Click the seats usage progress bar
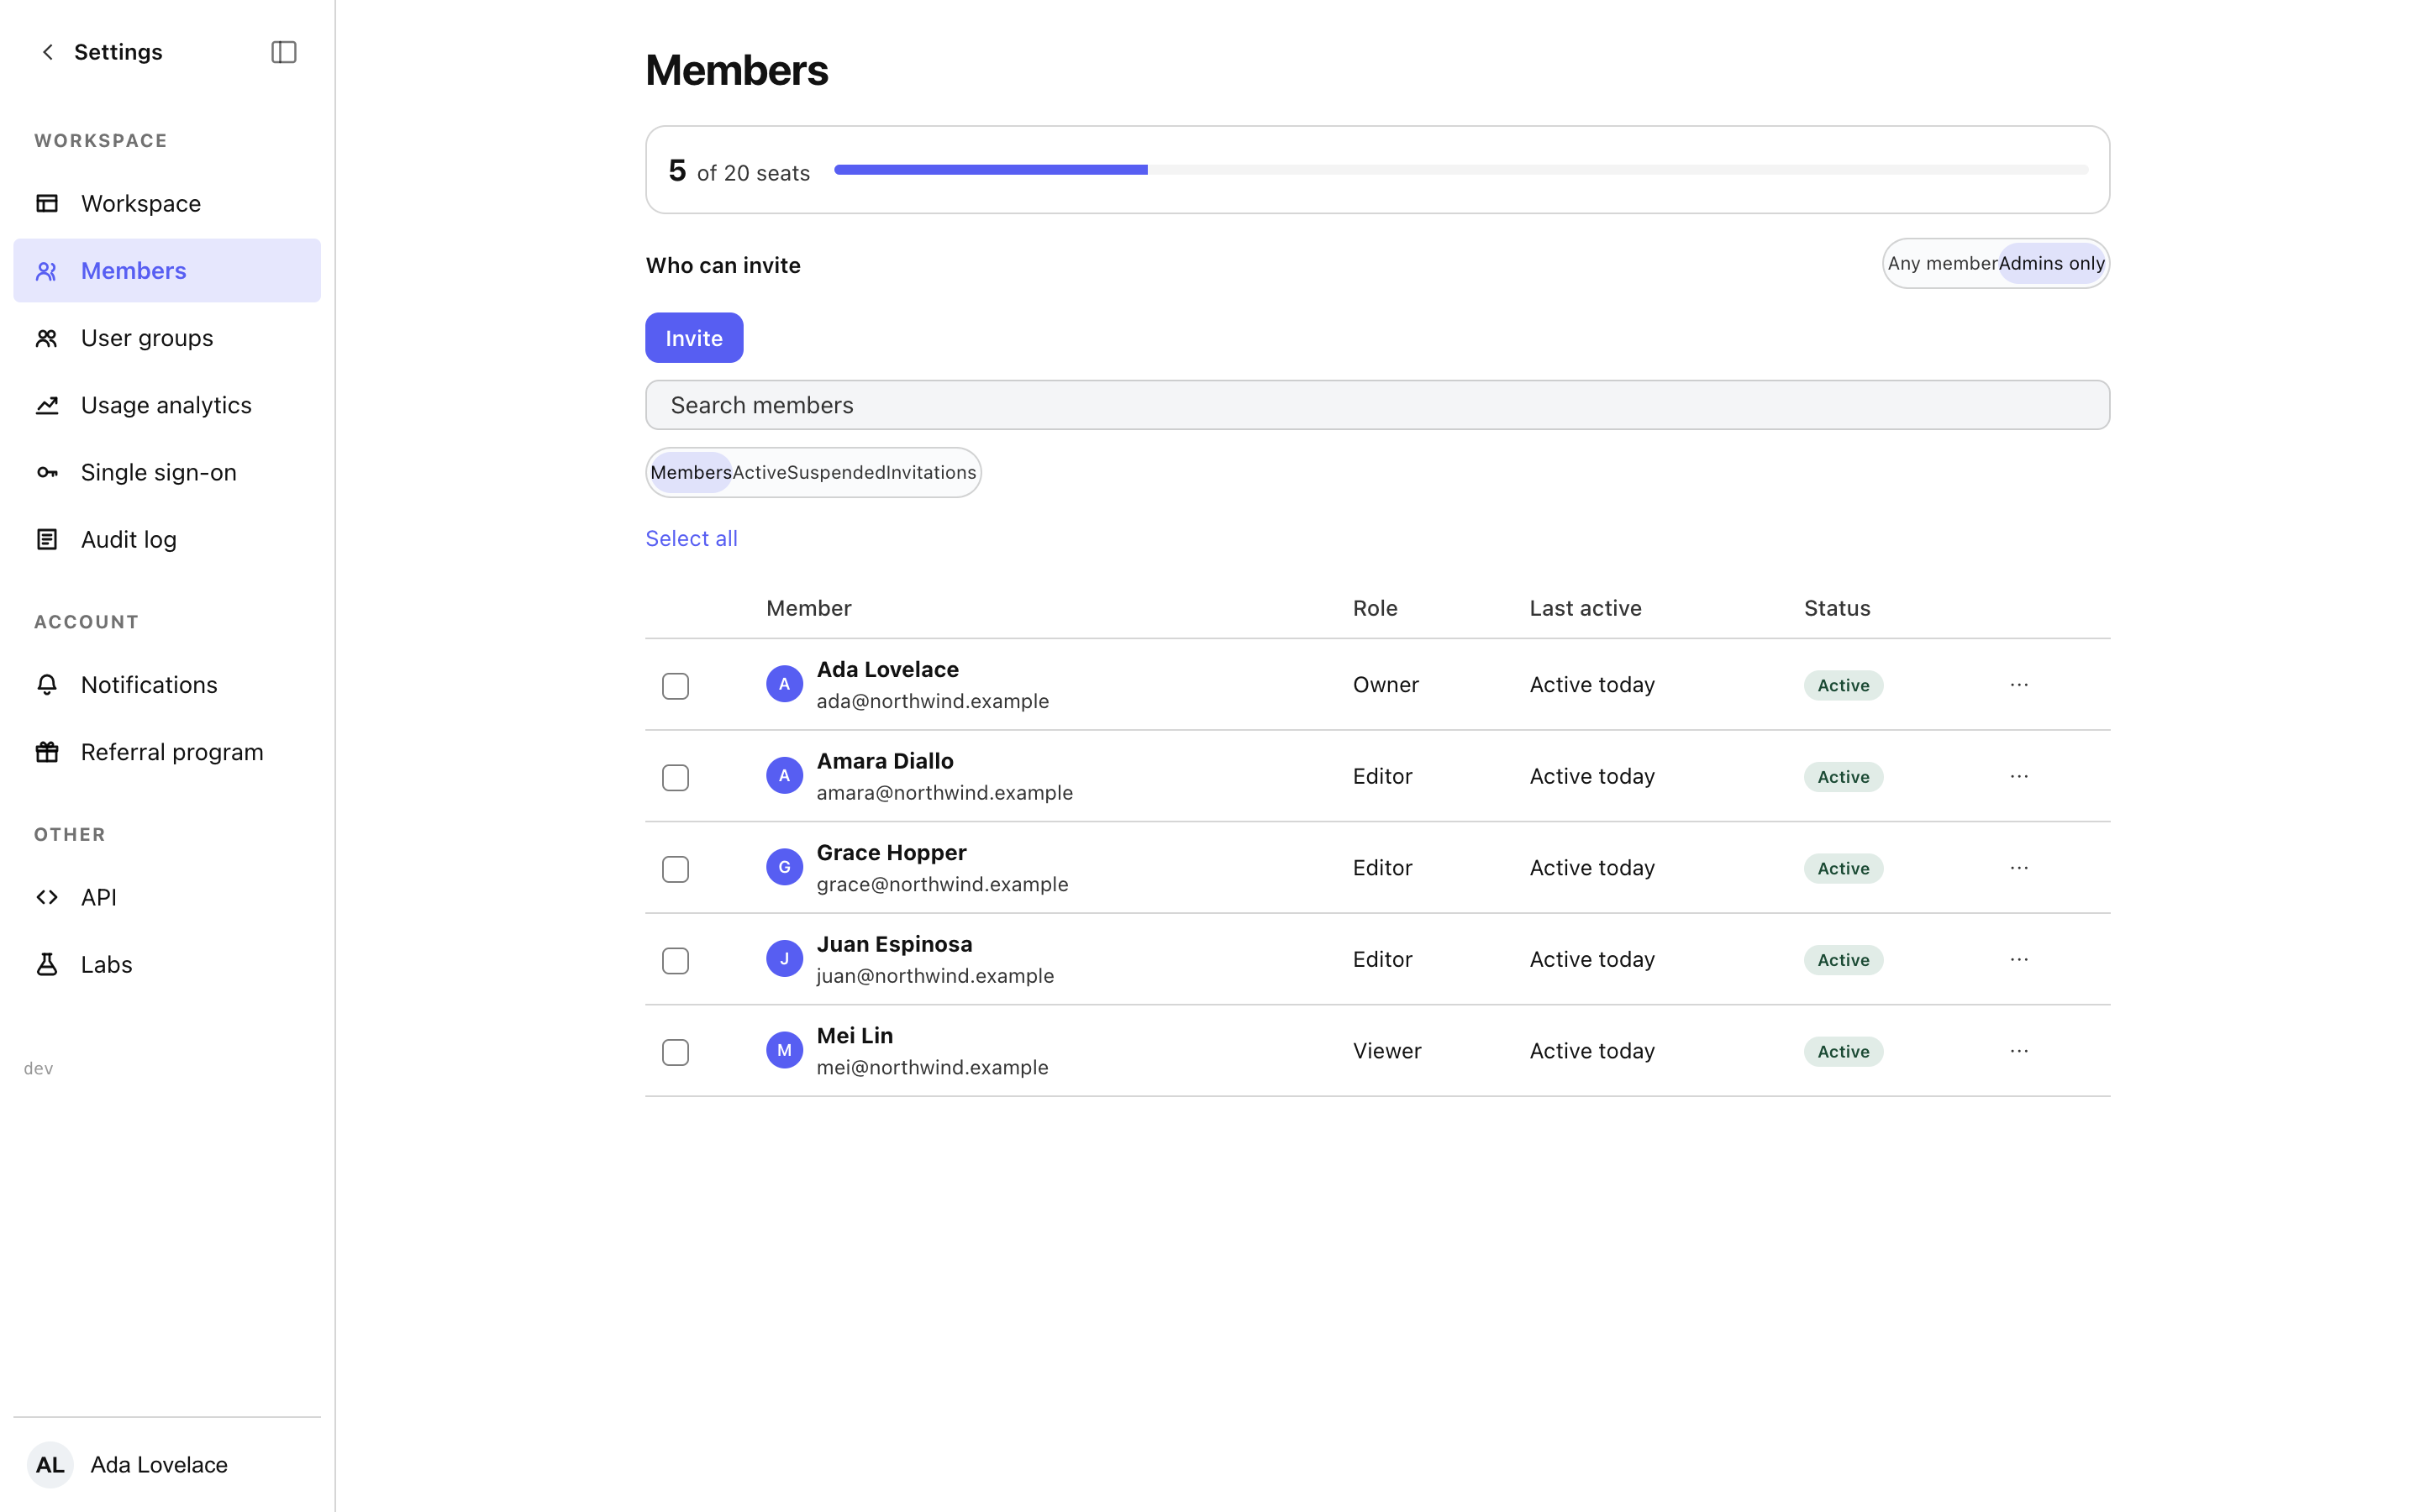2420x1512 pixels. point(1461,170)
